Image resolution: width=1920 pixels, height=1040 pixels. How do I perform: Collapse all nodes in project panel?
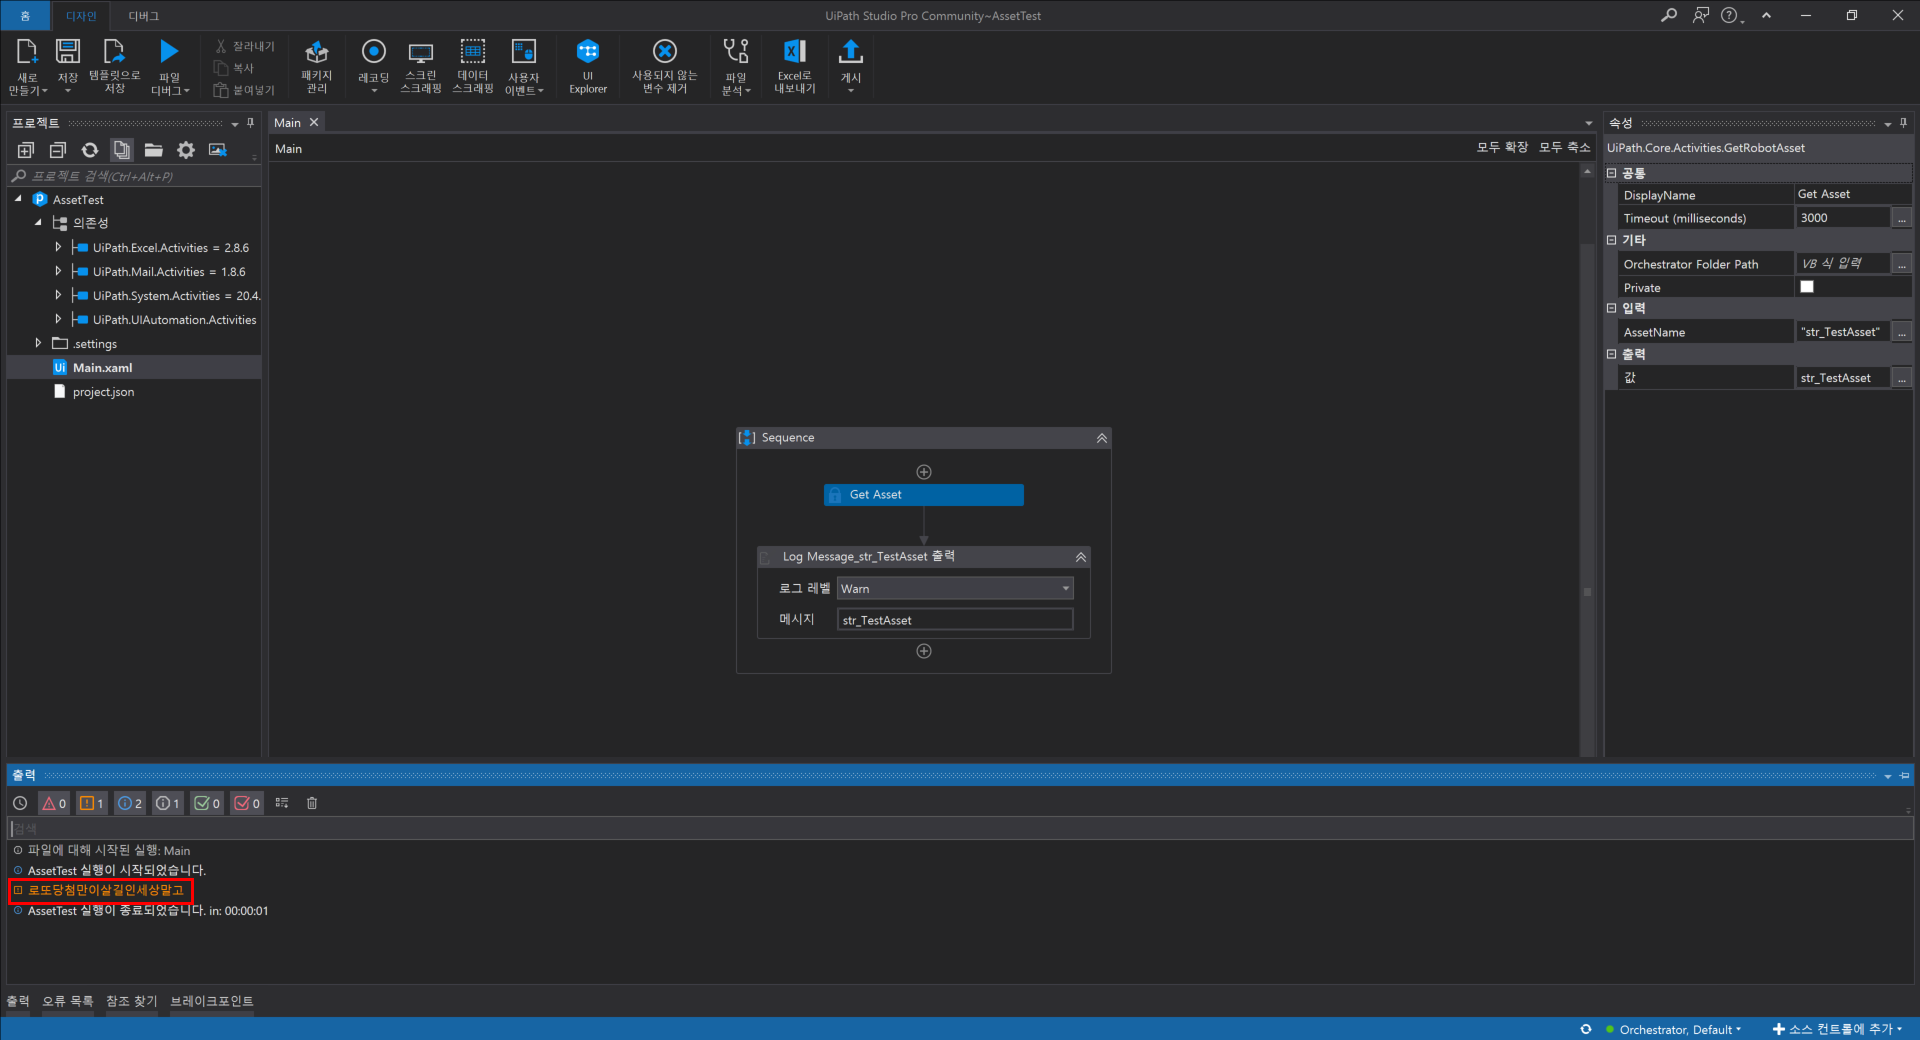click(x=58, y=150)
